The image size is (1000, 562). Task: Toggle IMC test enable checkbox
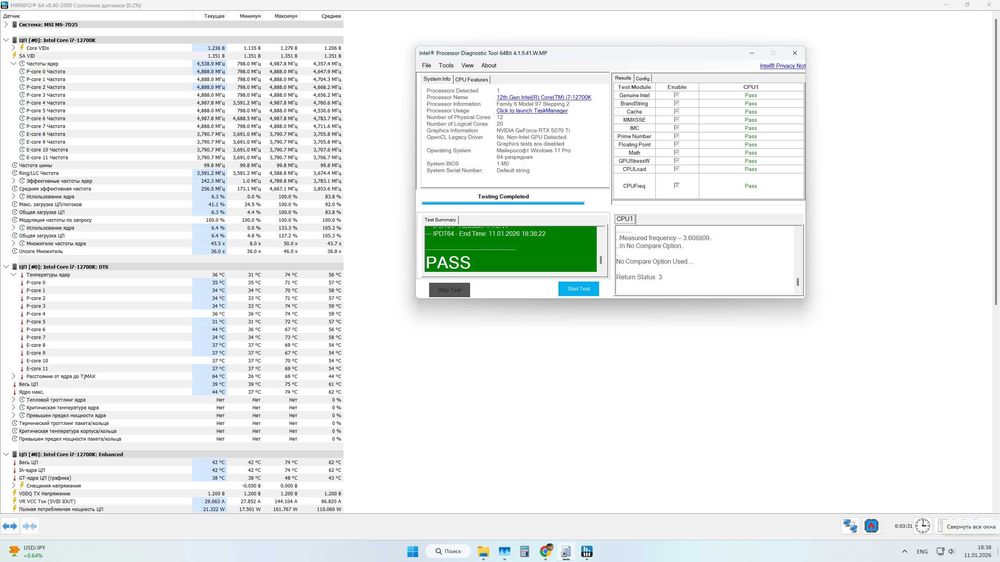(676, 128)
